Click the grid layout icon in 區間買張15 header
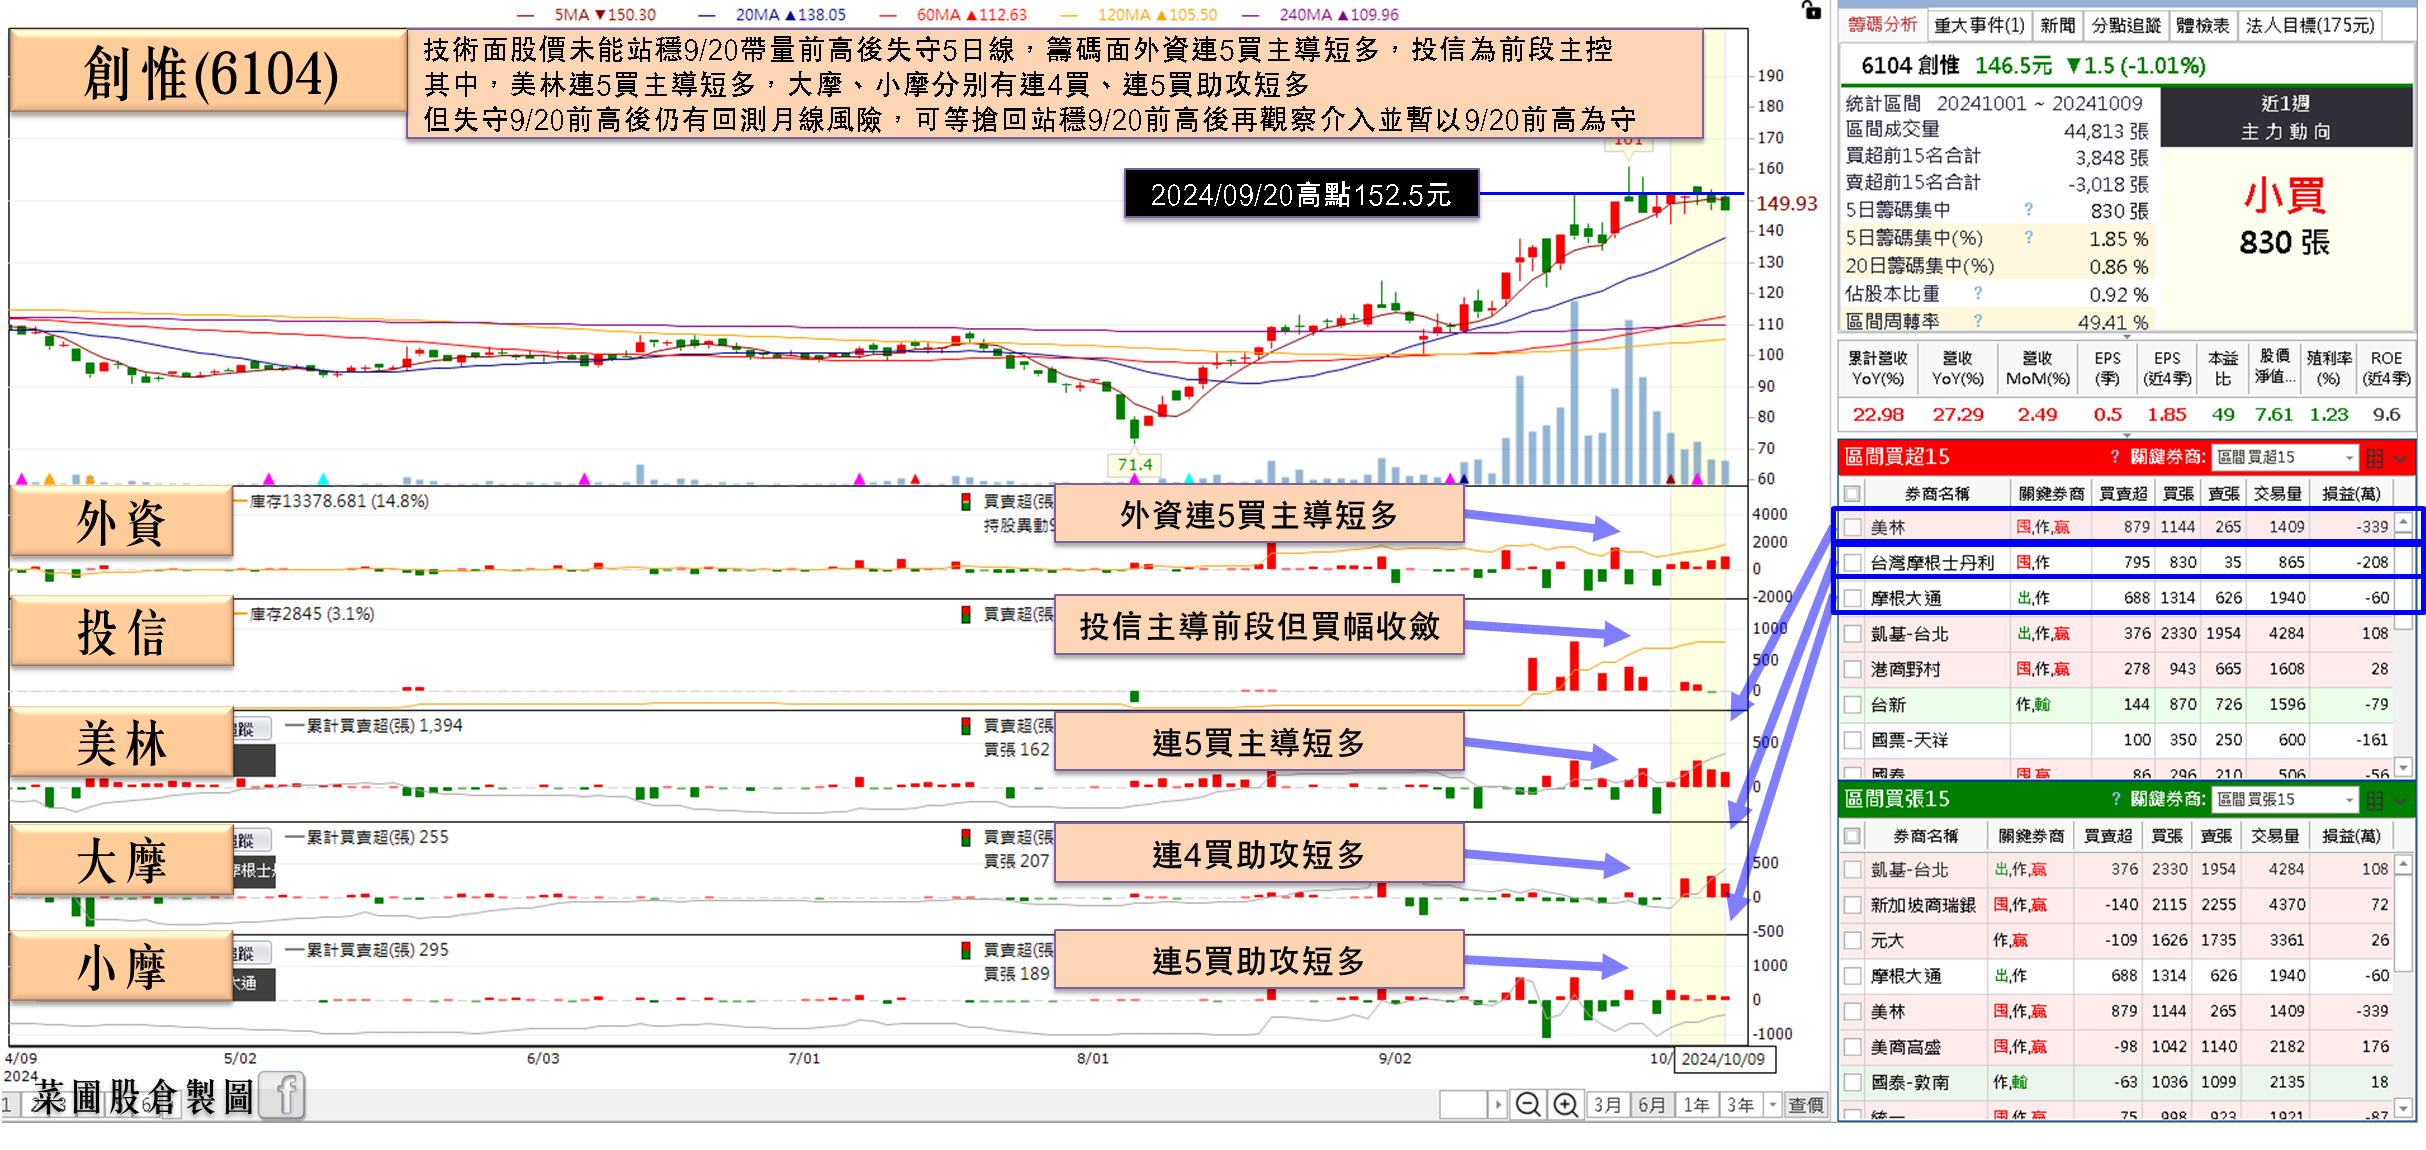Screen dimensions: 2426x1150 2375,800
